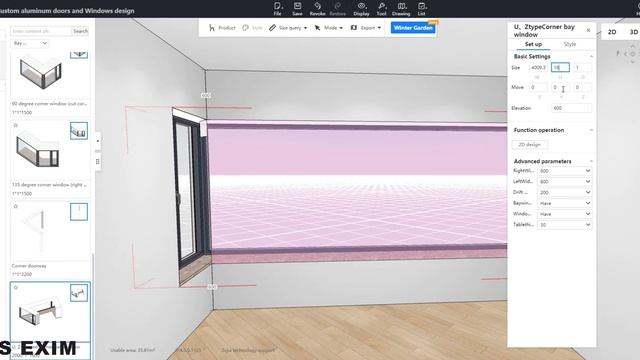Open the File menu icon
Screen dimensions: 640x360
(278, 9)
